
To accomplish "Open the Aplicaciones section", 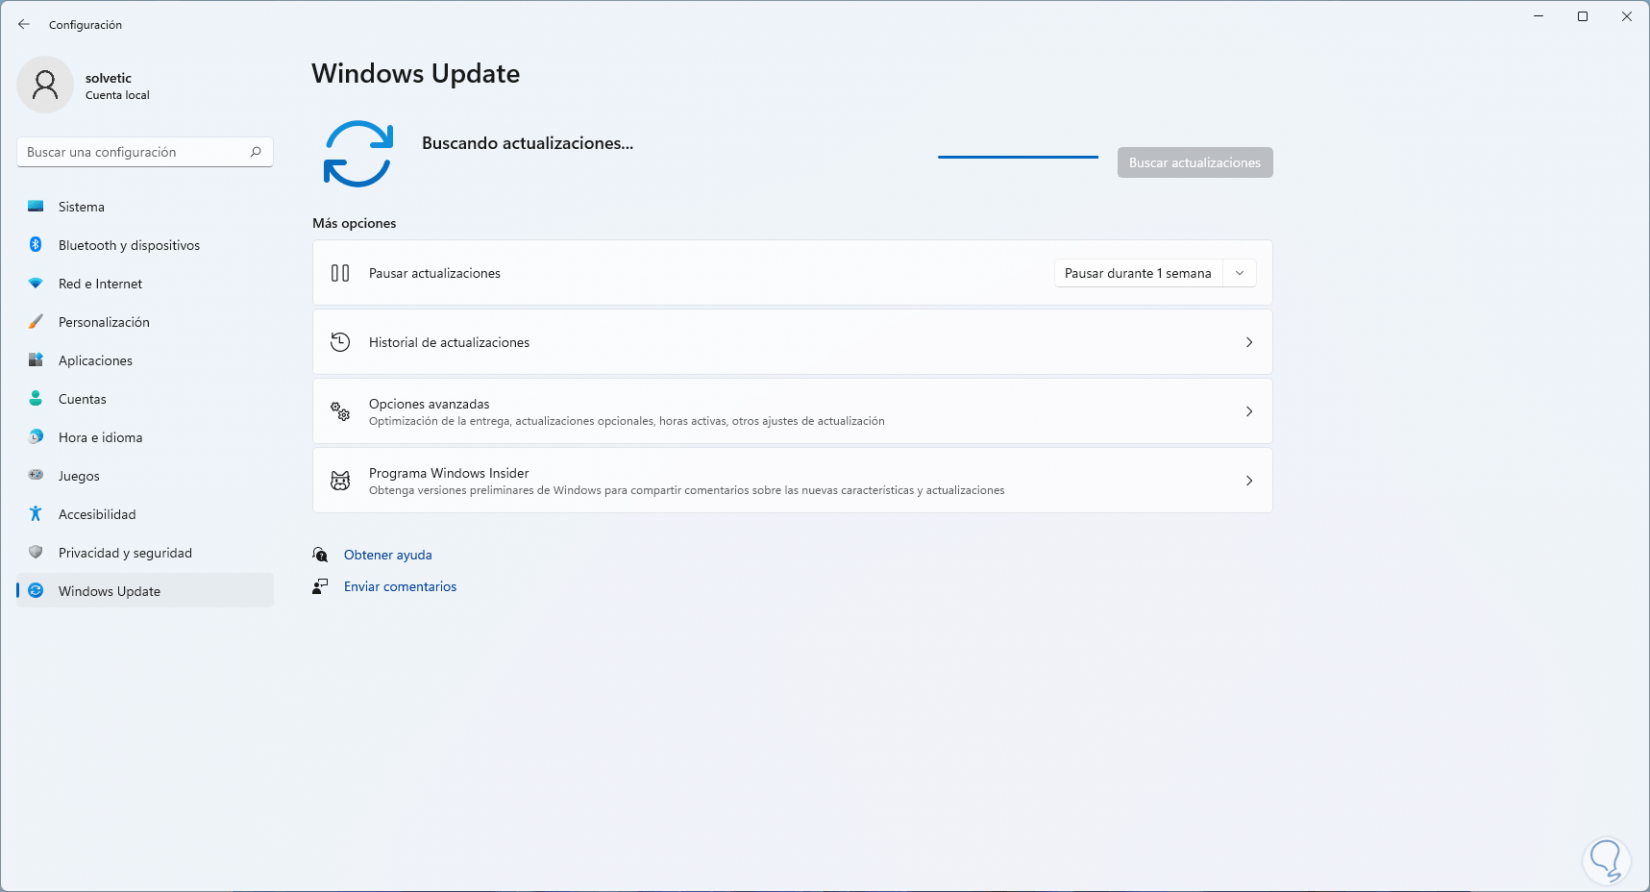I will (145, 360).
